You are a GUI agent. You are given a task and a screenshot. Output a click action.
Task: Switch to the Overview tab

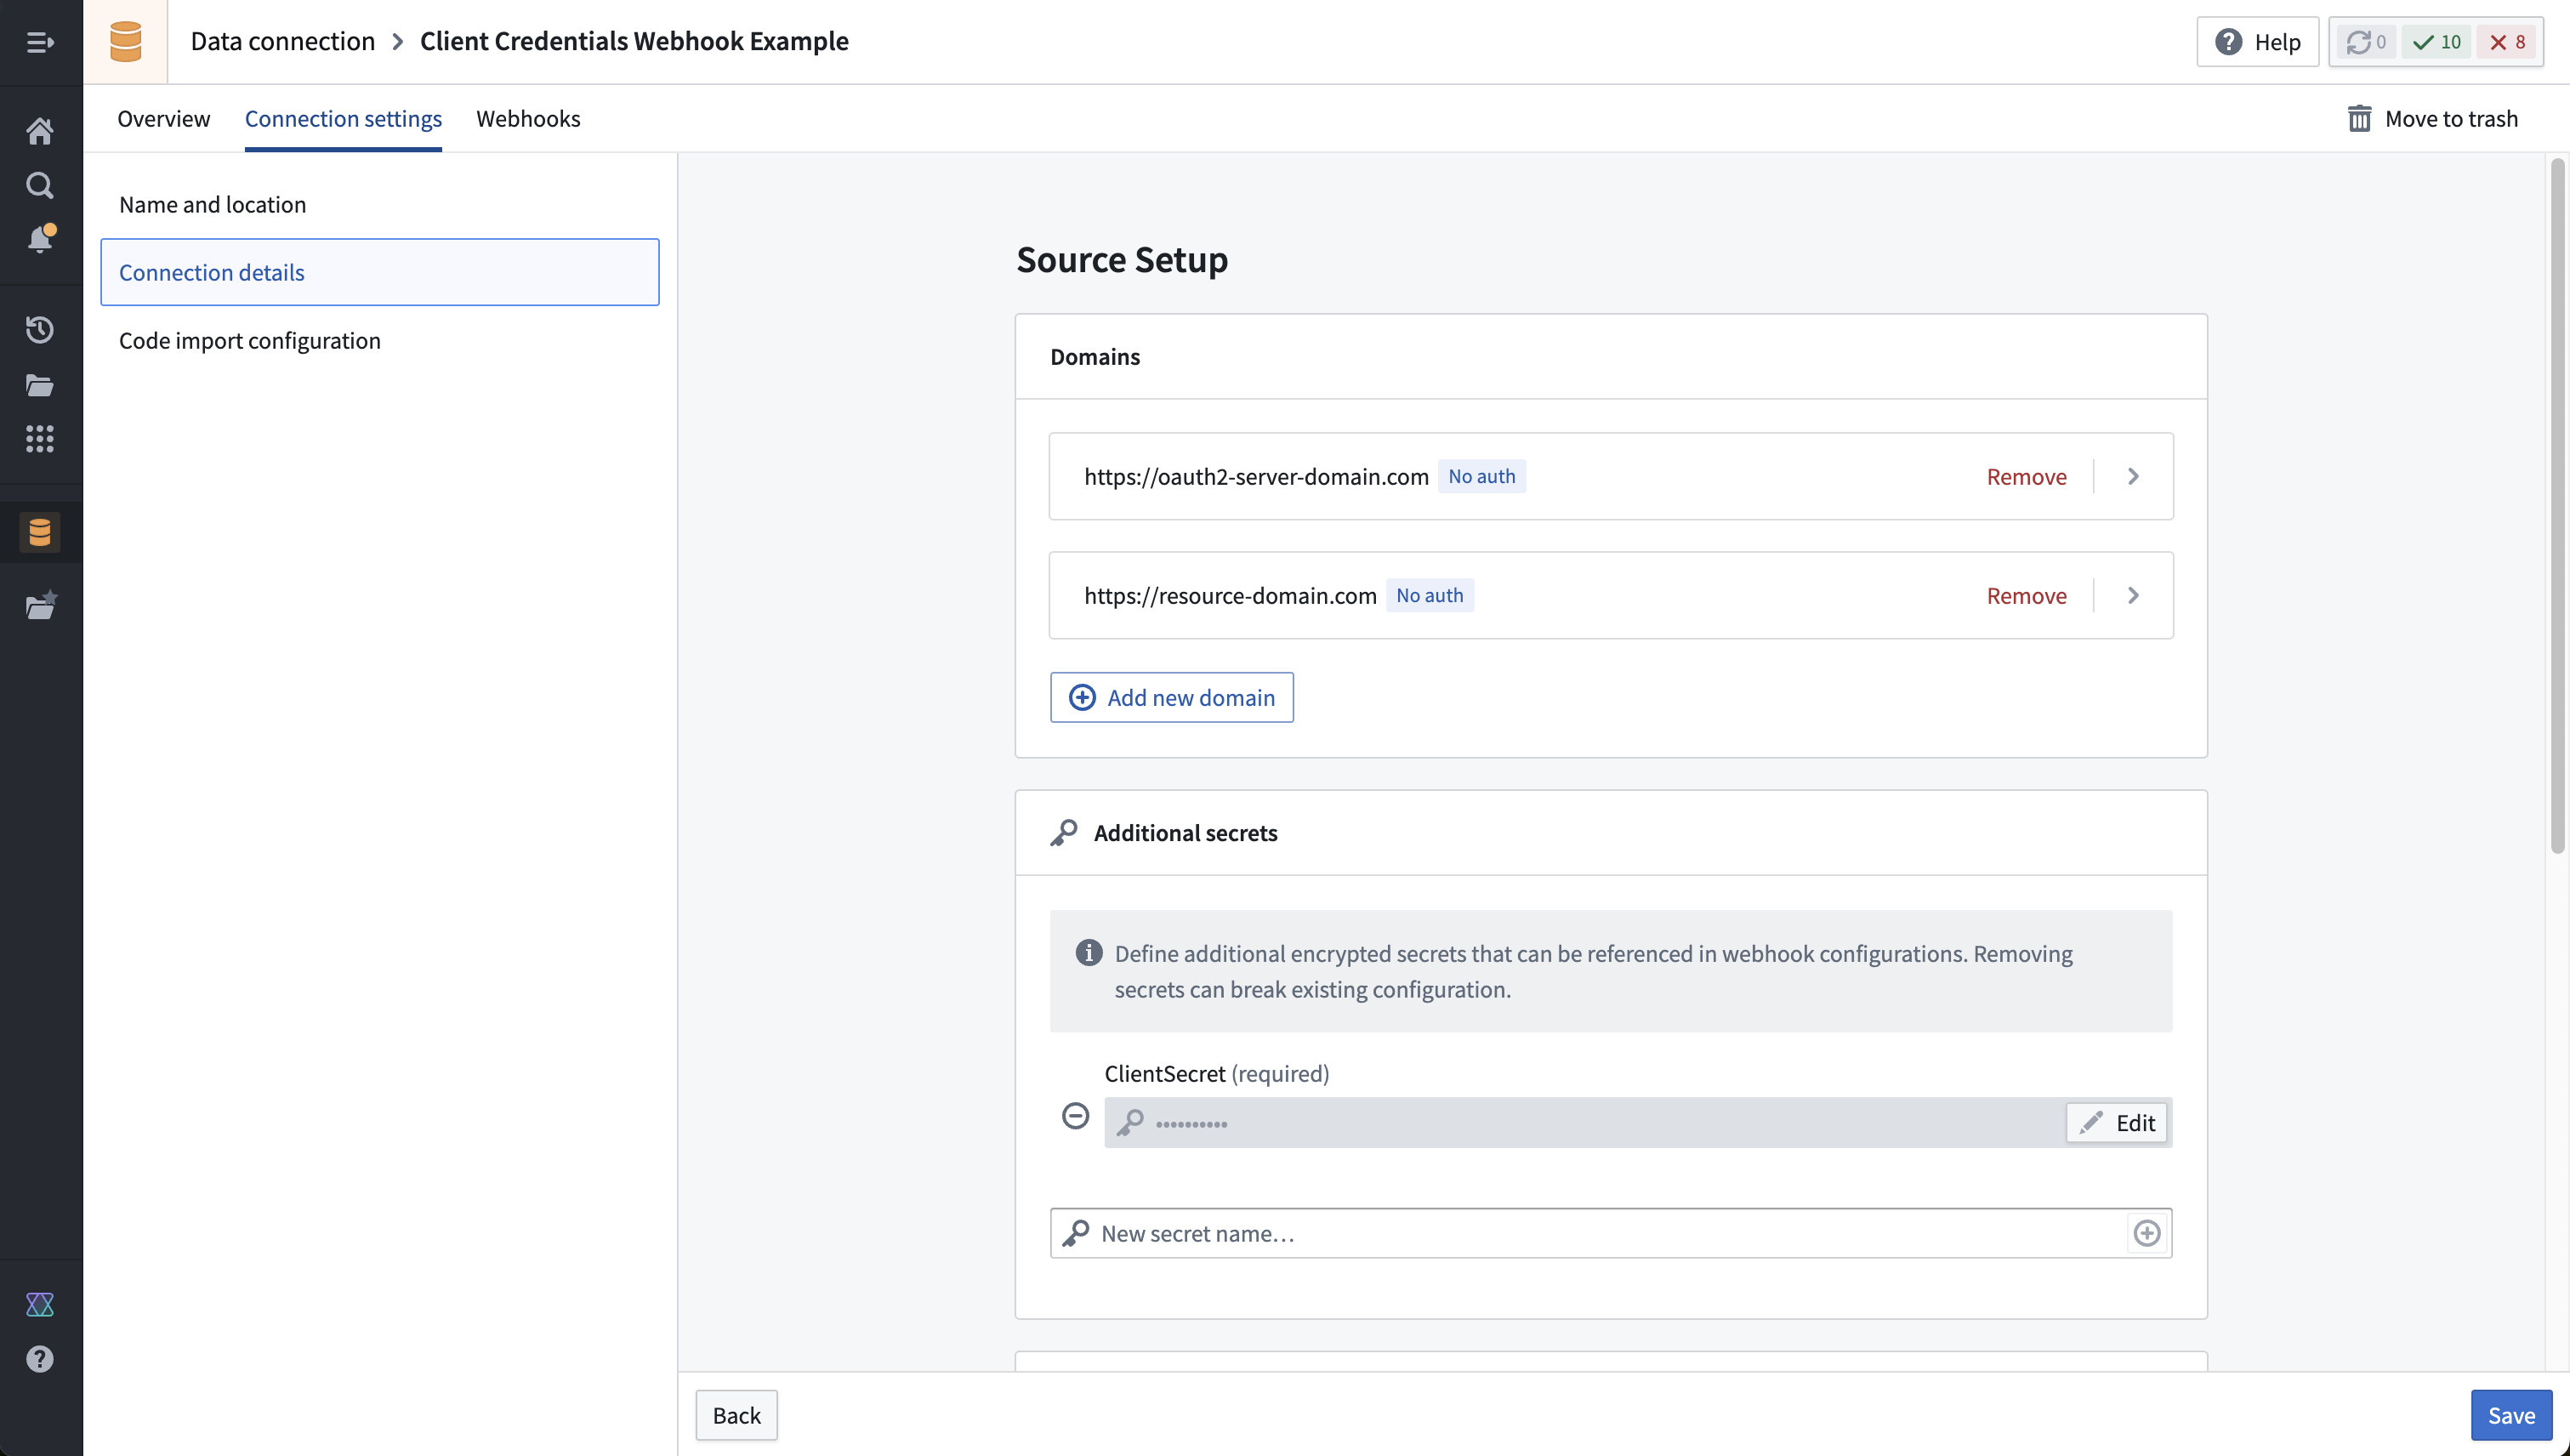[x=164, y=119]
